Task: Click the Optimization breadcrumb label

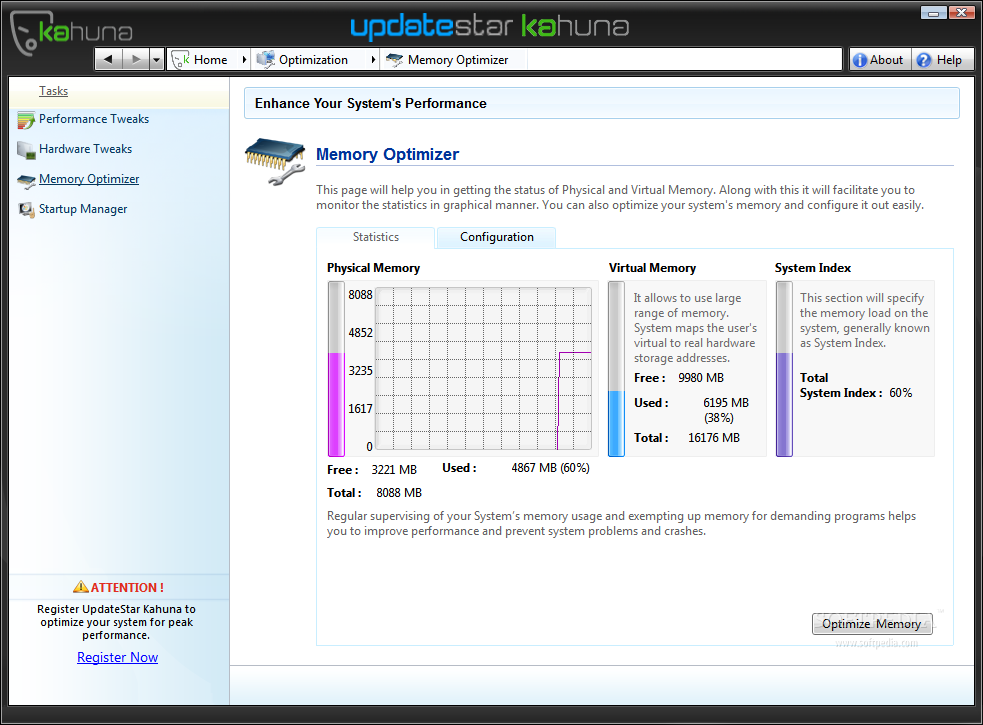Action: 313,60
